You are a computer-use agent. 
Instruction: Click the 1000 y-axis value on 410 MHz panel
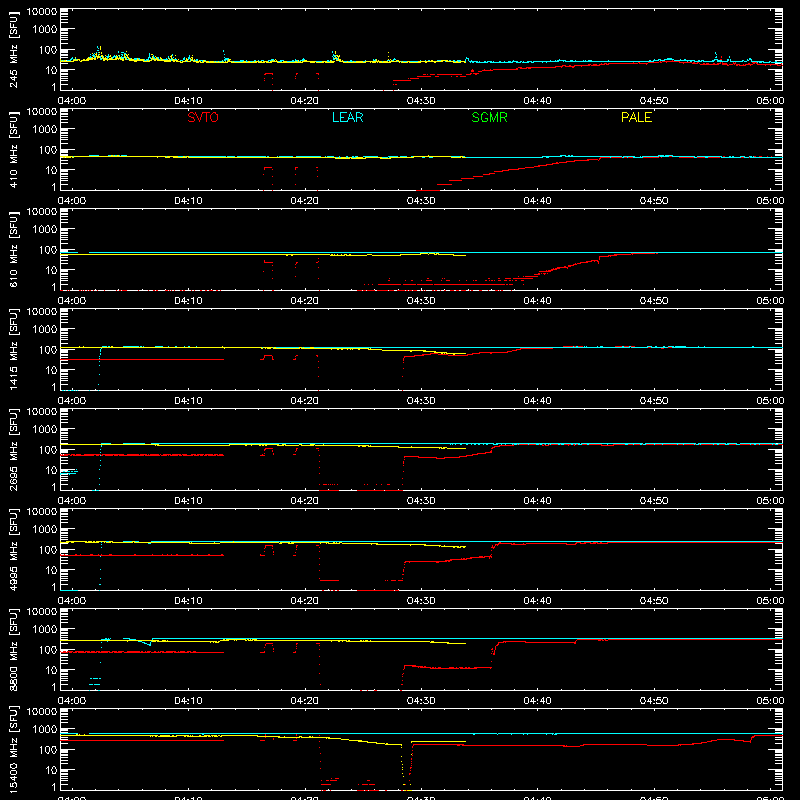coord(45,130)
